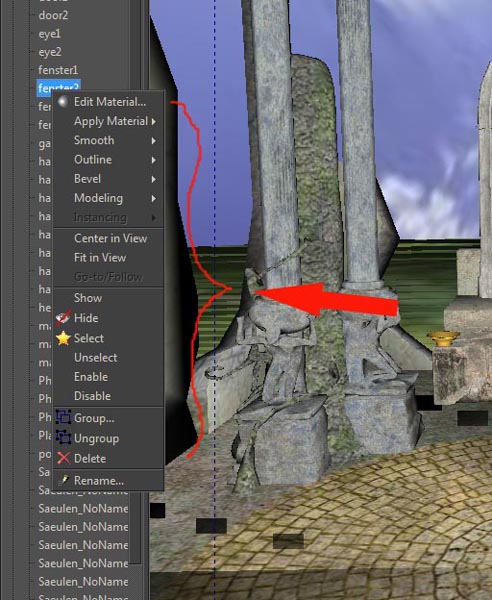Image resolution: width=492 pixels, height=600 pixels.
Task: Click the red X Delete icon
Action: (x=63, y=458)
